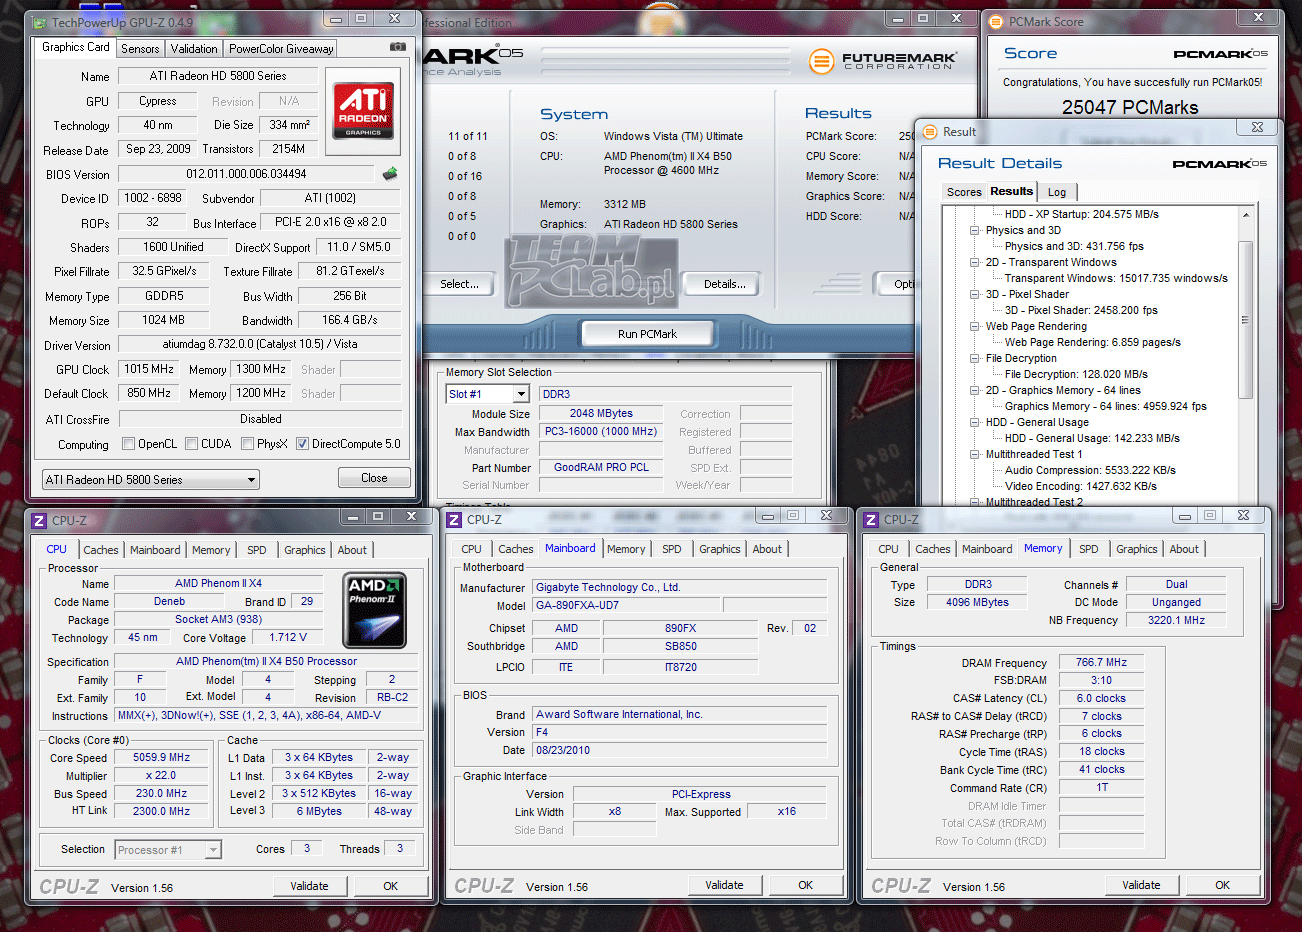This screenshot has width=1302, height=932.
Task: Click the PCMark Score window title icon
Action: pos(996,21)
